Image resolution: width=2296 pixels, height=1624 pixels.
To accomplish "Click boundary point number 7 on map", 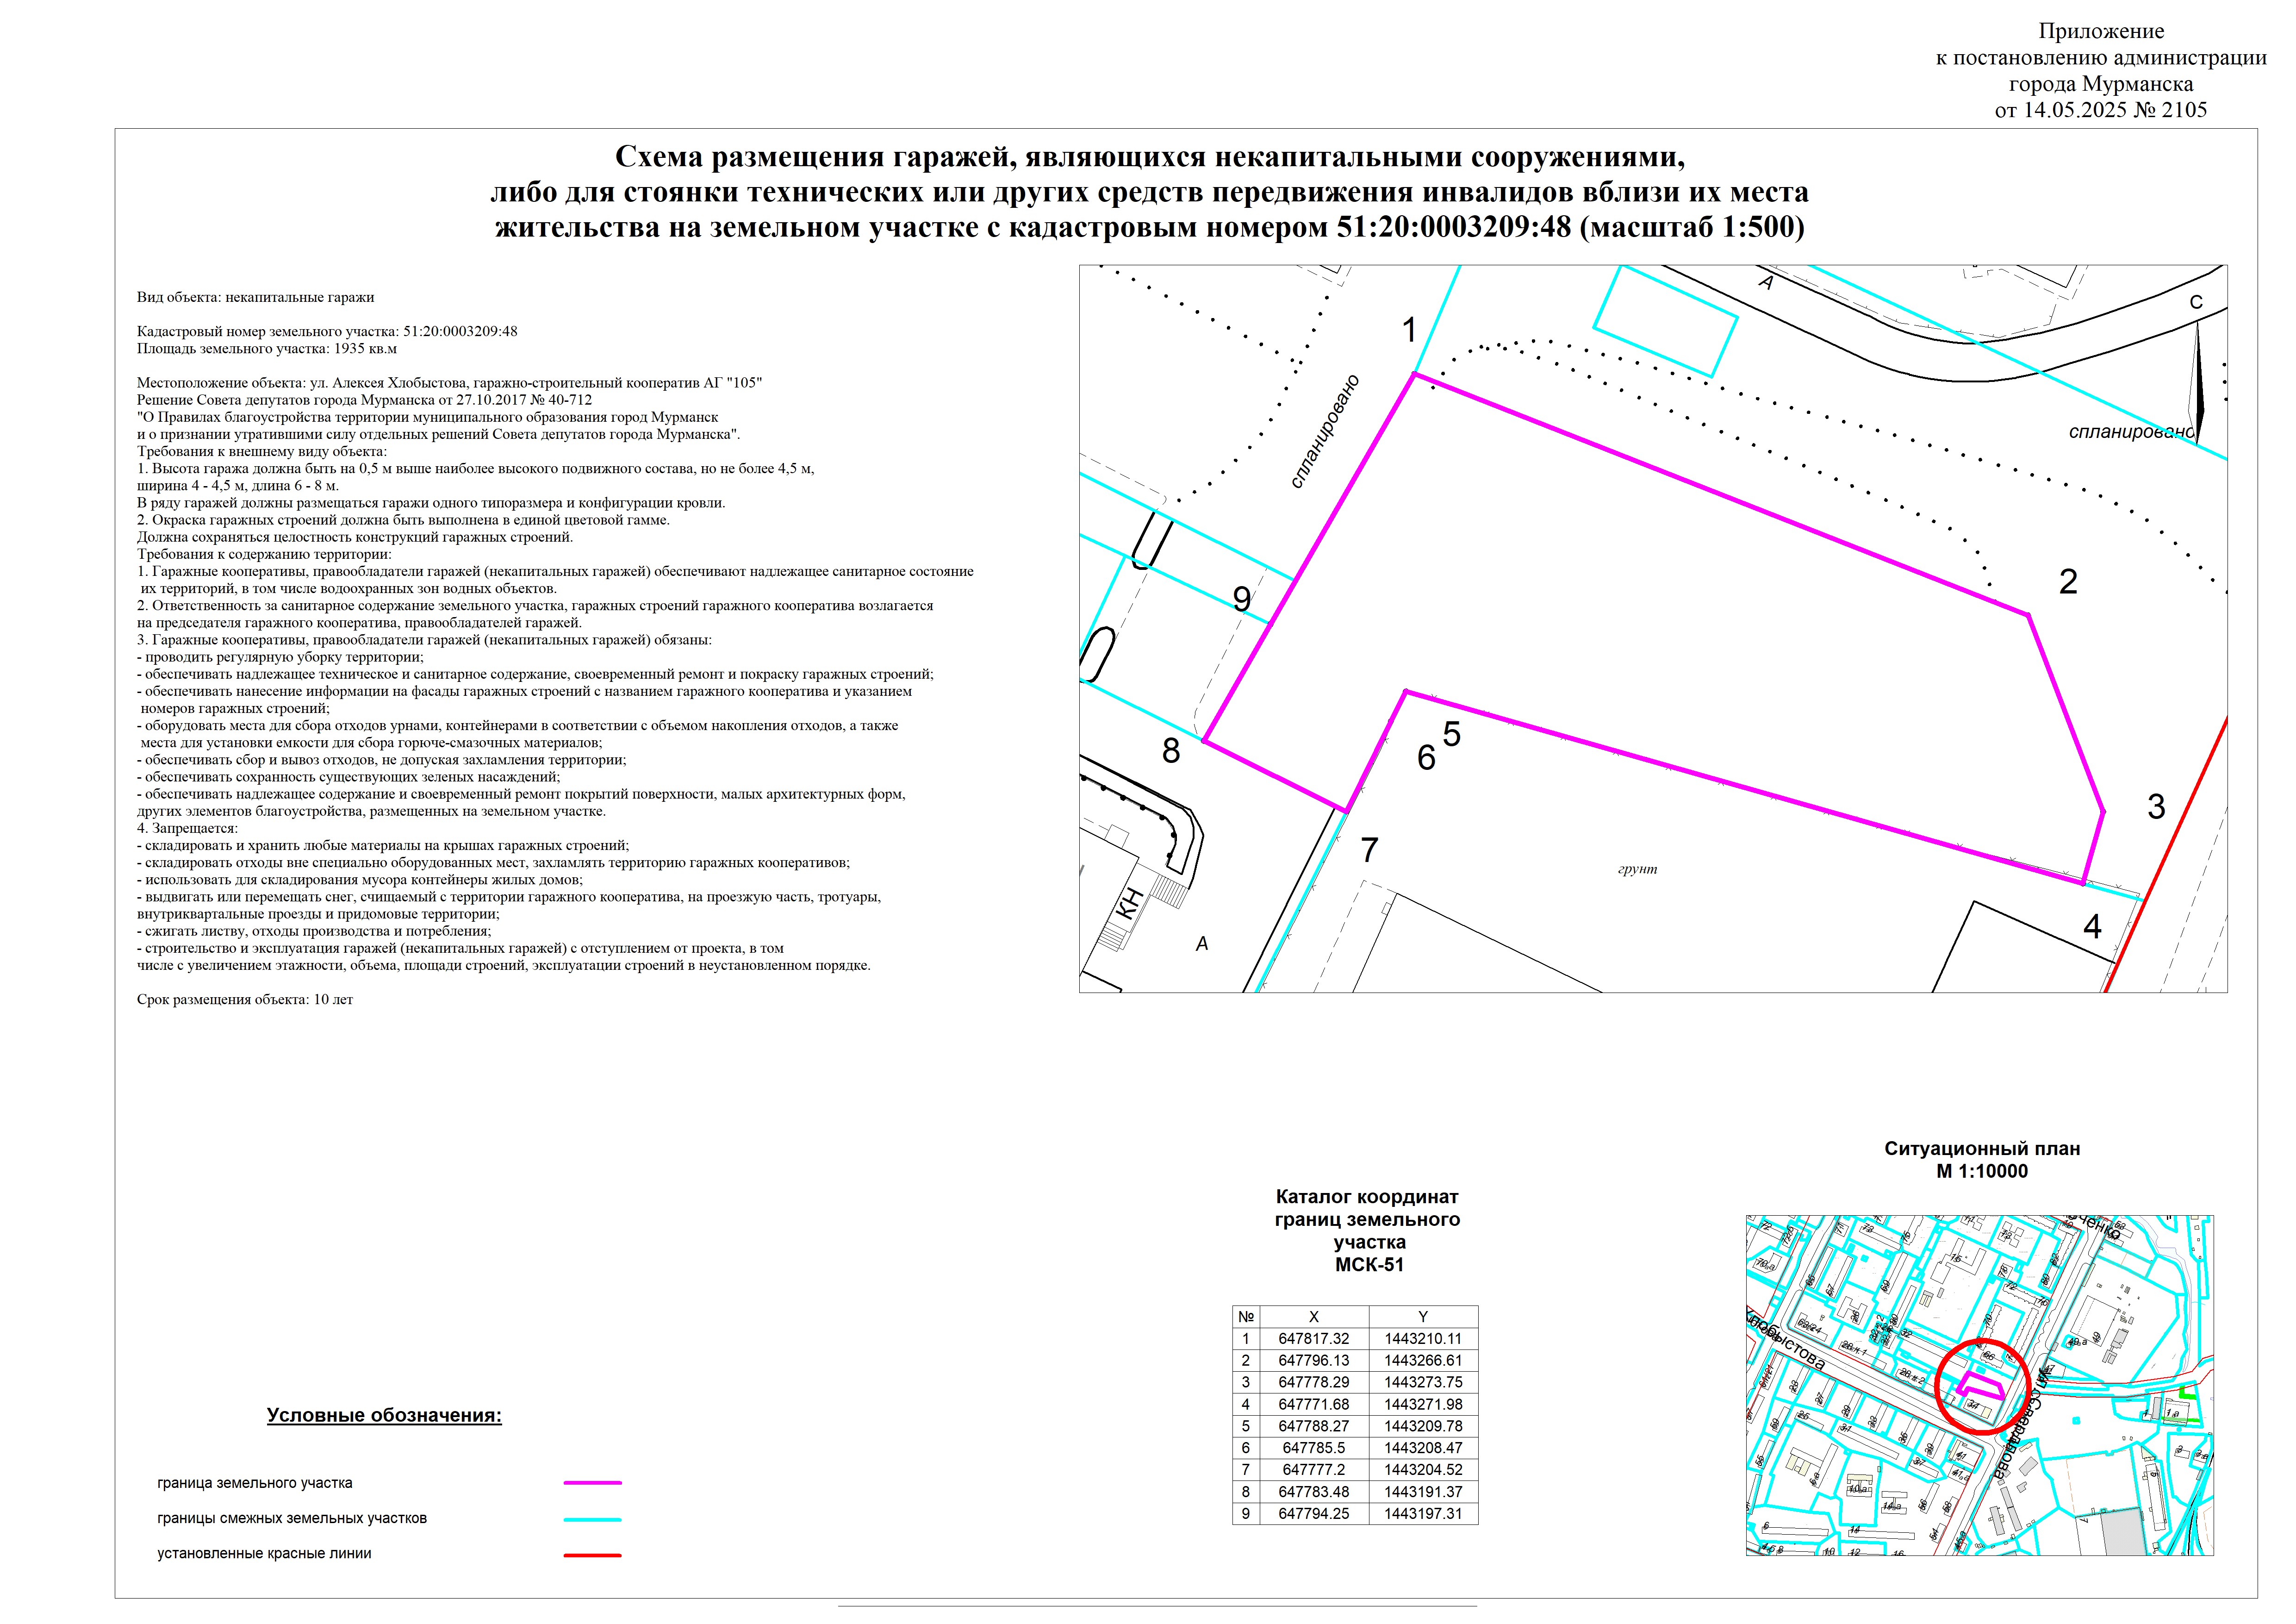I will [1369, 850].
